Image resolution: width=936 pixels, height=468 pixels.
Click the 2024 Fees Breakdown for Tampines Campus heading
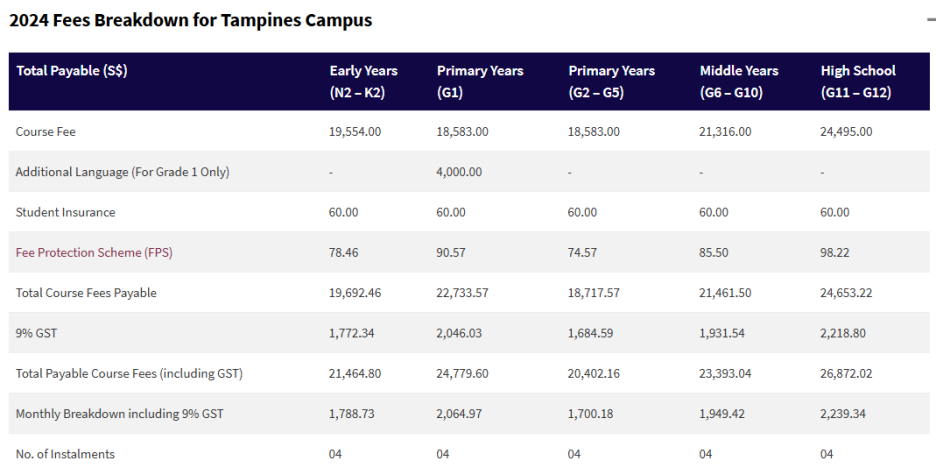click(x=190, y=21)
